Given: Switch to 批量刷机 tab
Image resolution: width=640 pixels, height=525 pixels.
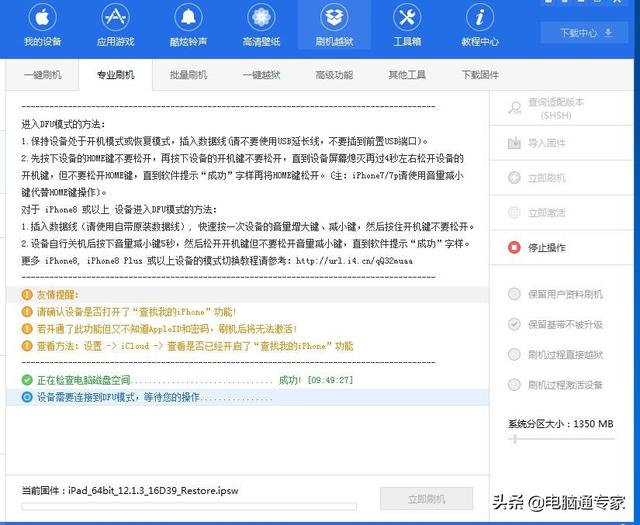Looking at the screenshot, I should pyautogui.click(x=188, y=75).
